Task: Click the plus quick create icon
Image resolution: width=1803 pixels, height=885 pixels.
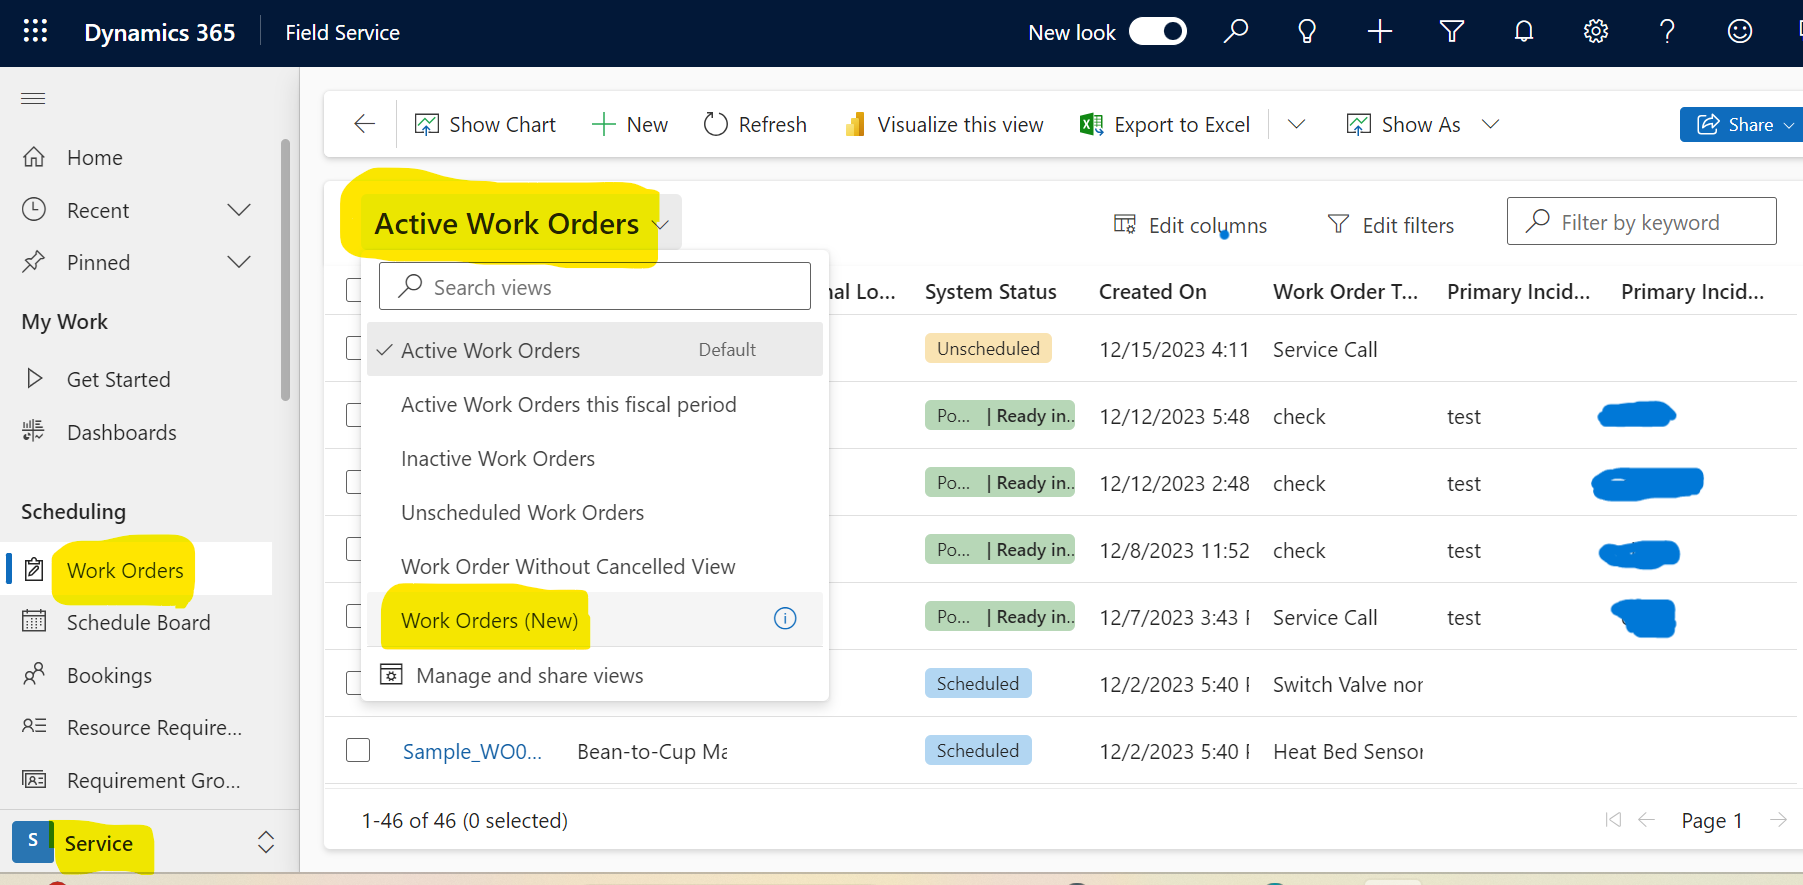Action: pyautogui.click(x=1379, y=32)
